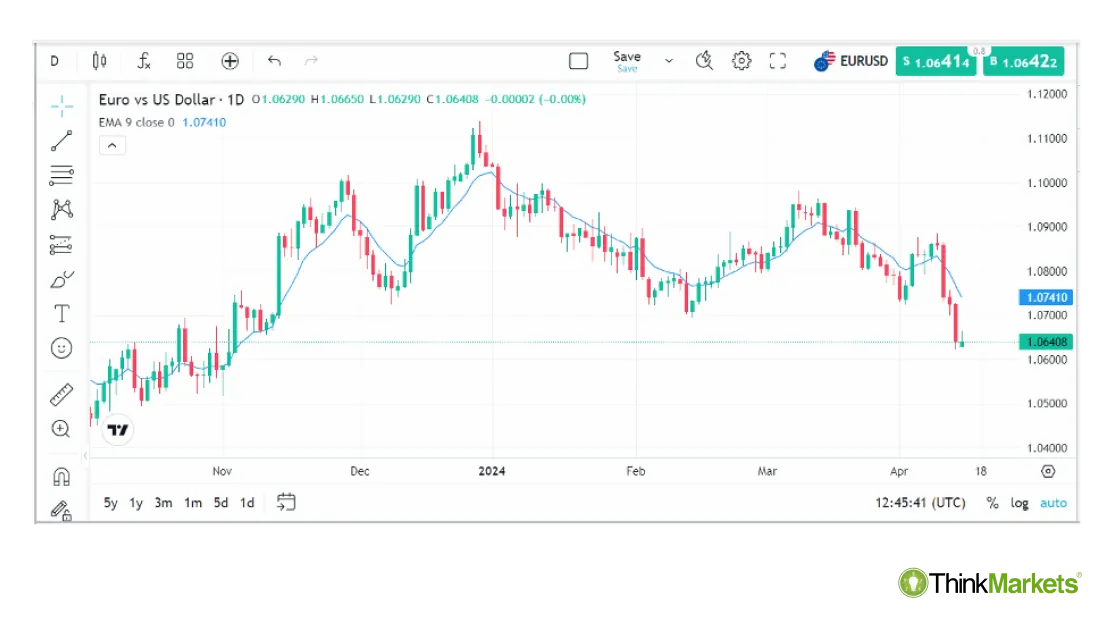This screenshot has height=636, width=1112.
Task: Select the measure ruler tool
Action: pyautogui.click(x=61, y=393)
